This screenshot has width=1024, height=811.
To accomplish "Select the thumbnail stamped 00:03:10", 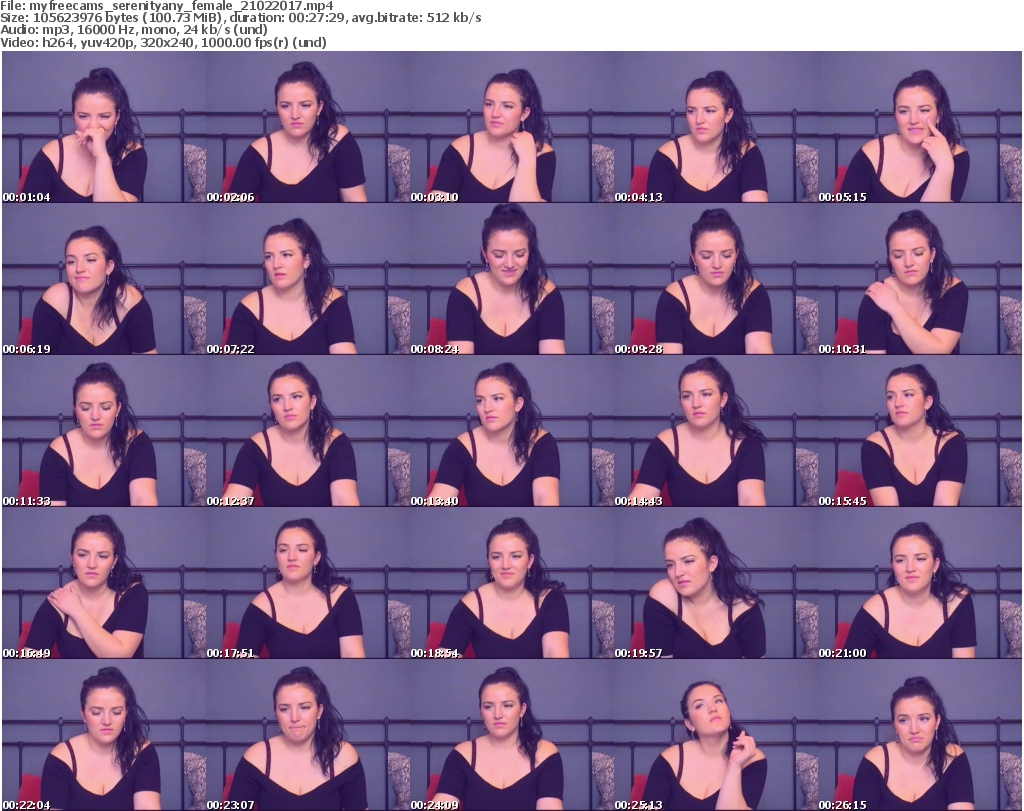I will coord(512,127).
